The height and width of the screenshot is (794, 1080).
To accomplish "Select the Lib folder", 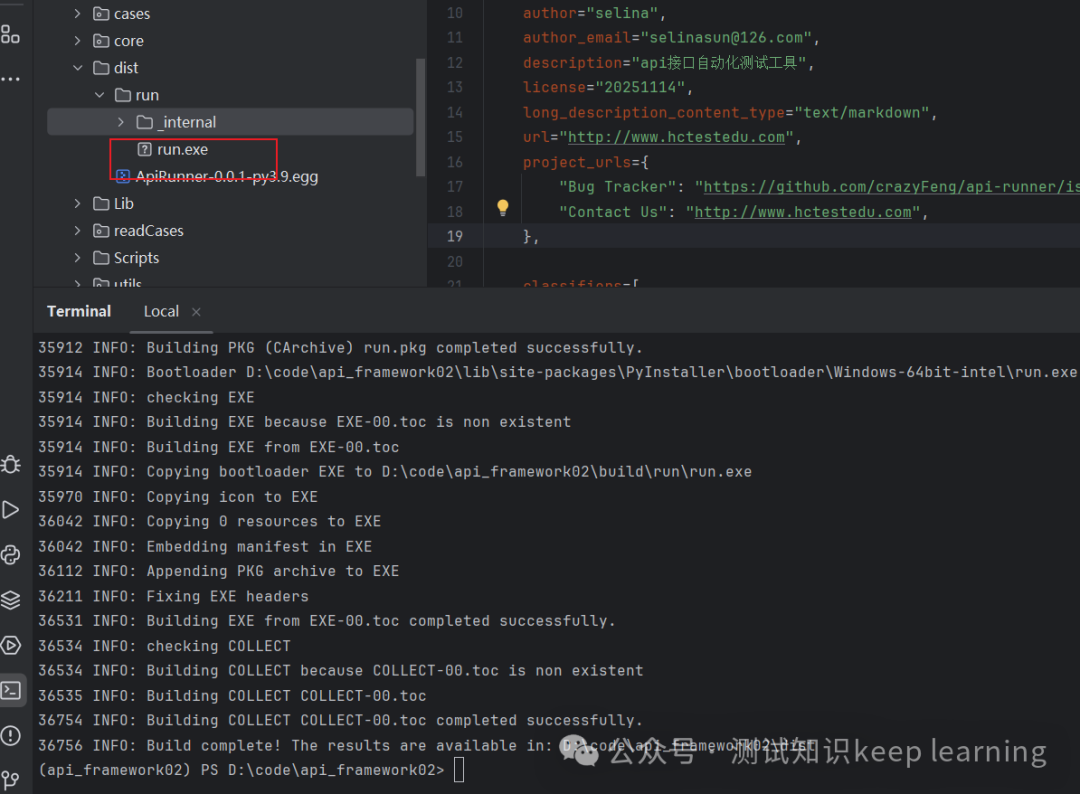I will coord(123,203).
